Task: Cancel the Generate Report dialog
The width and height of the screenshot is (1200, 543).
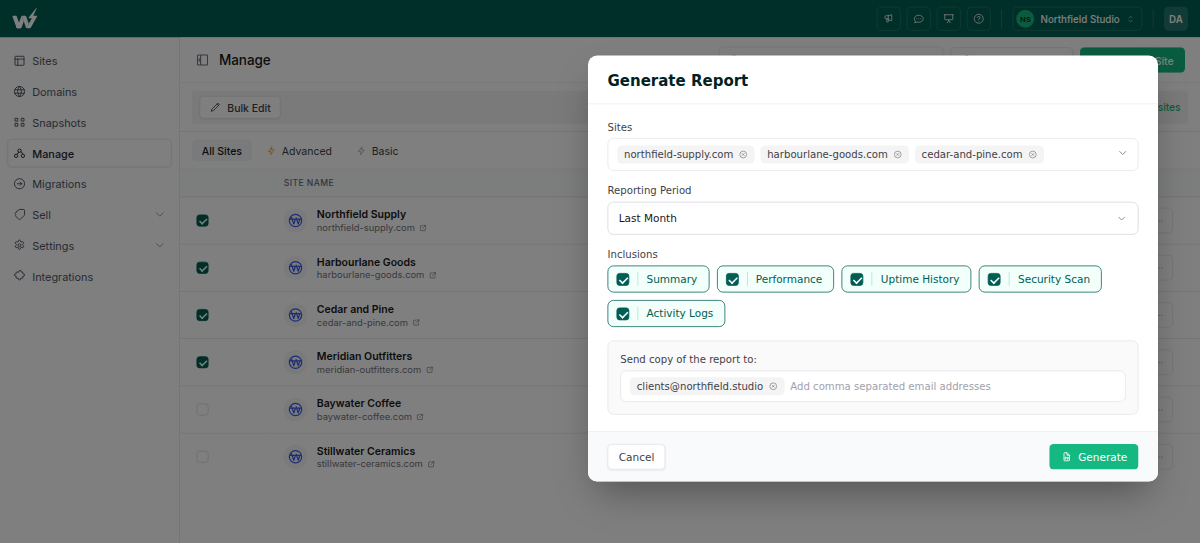Action: [x=636, y=457]
